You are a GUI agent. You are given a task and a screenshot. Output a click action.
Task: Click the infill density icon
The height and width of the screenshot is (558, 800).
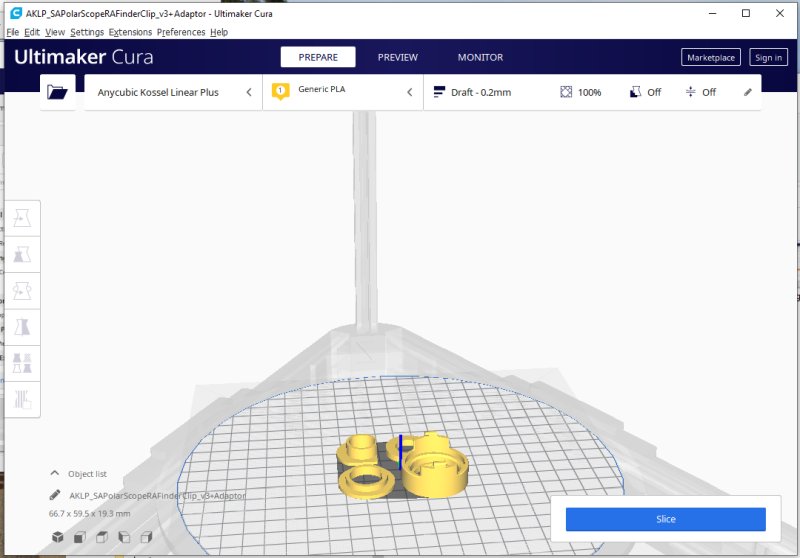coord(566,92)
